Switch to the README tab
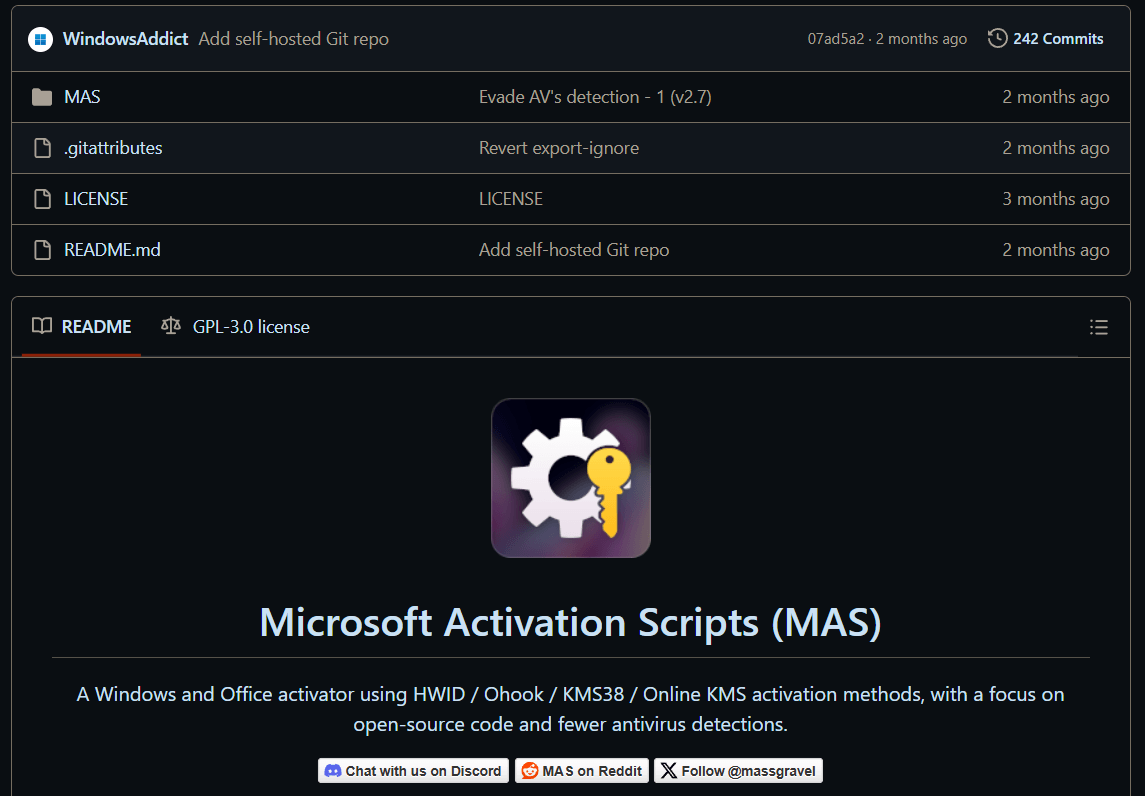The width and height of the screenshot is (1145, 796). pos(82,326)
